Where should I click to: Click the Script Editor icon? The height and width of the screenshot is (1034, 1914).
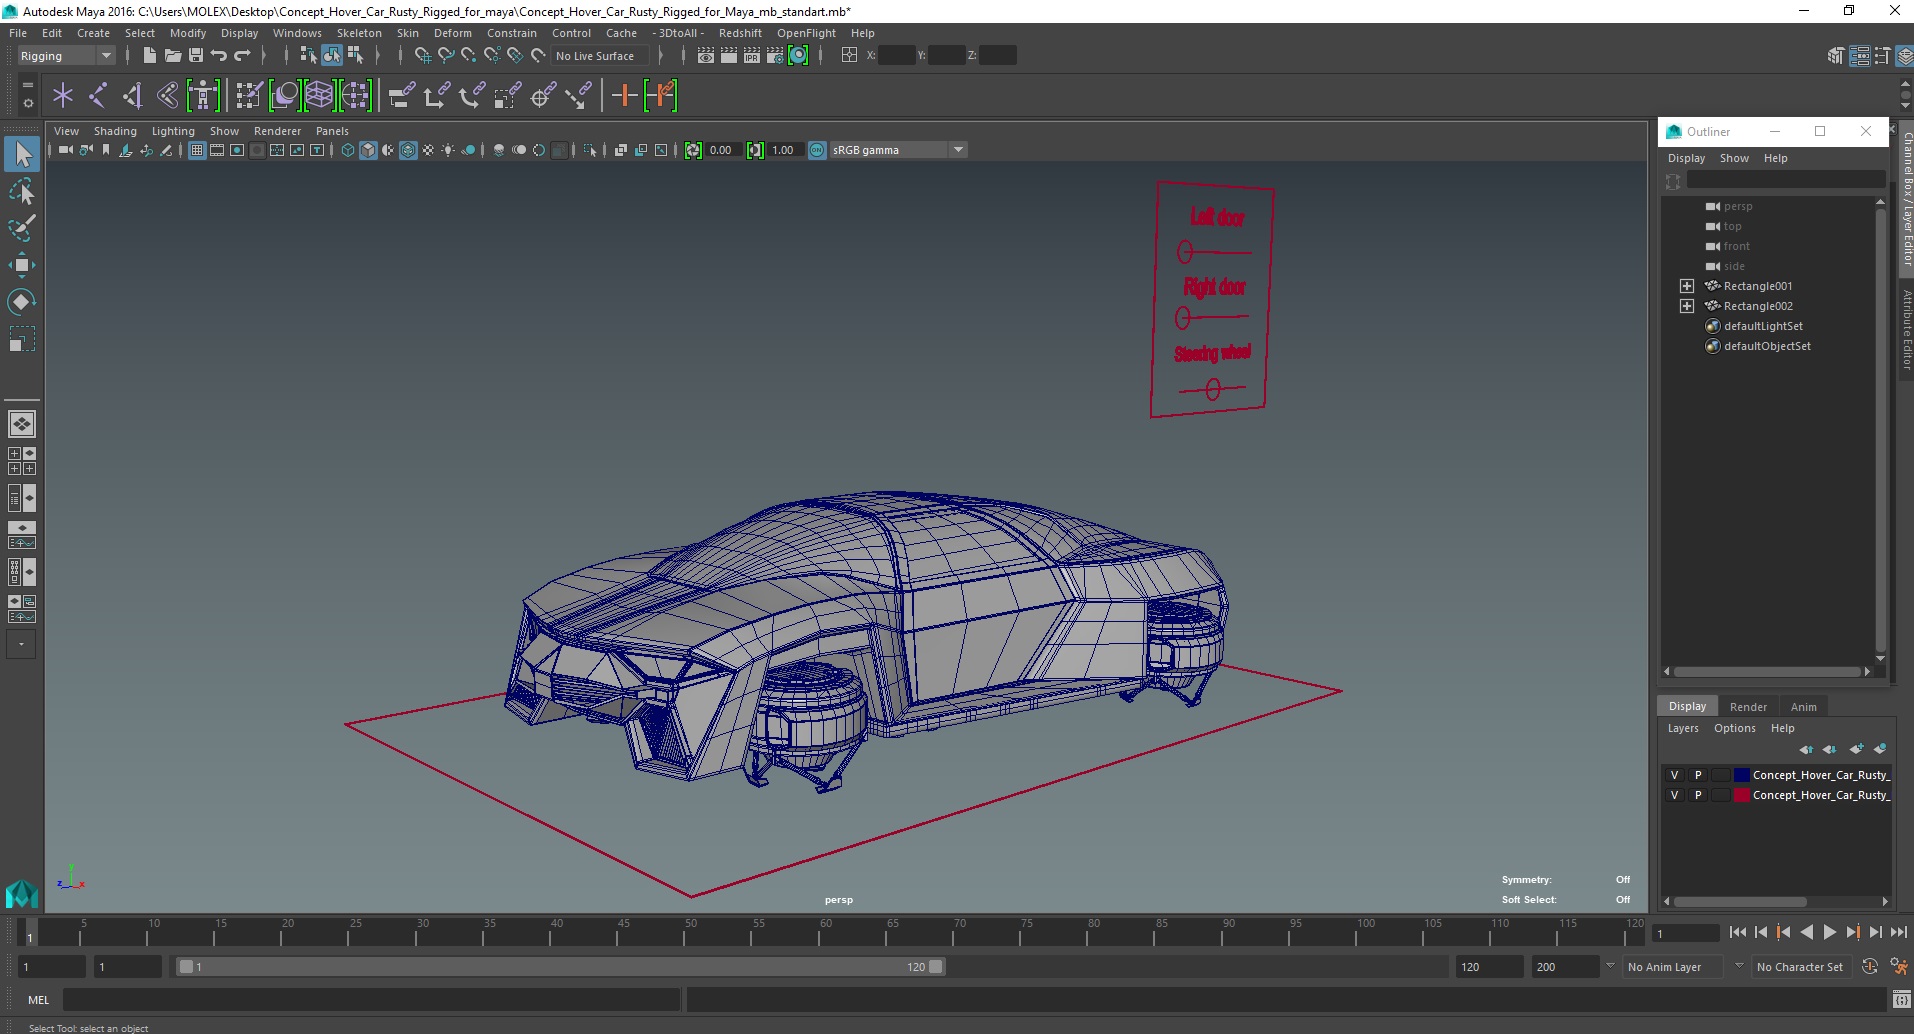point(1901,999)
